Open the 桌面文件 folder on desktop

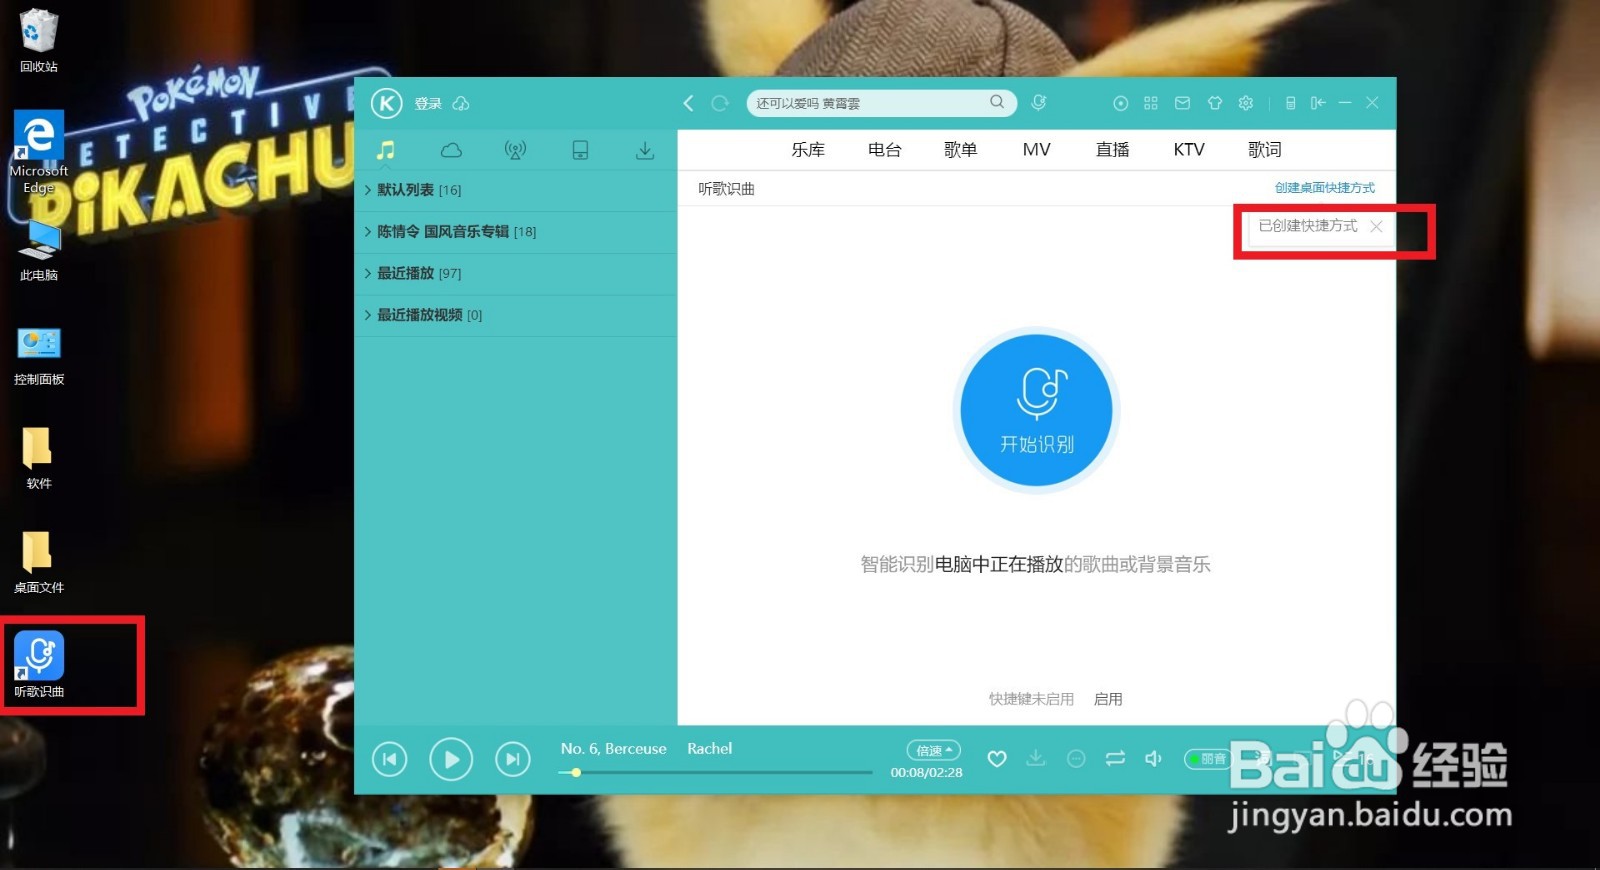39,563
